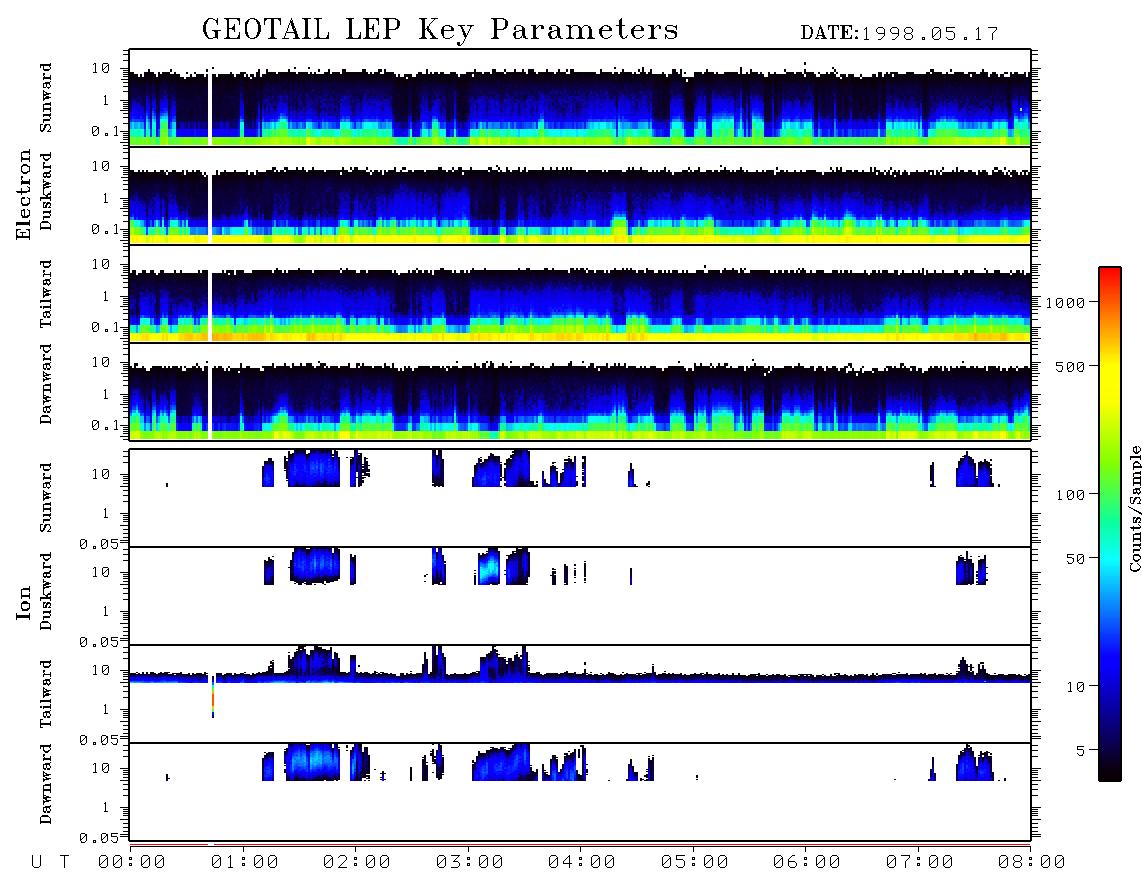1142x880 pixels.
Task: Click the "04:00" time tick label
Action: 581,863
